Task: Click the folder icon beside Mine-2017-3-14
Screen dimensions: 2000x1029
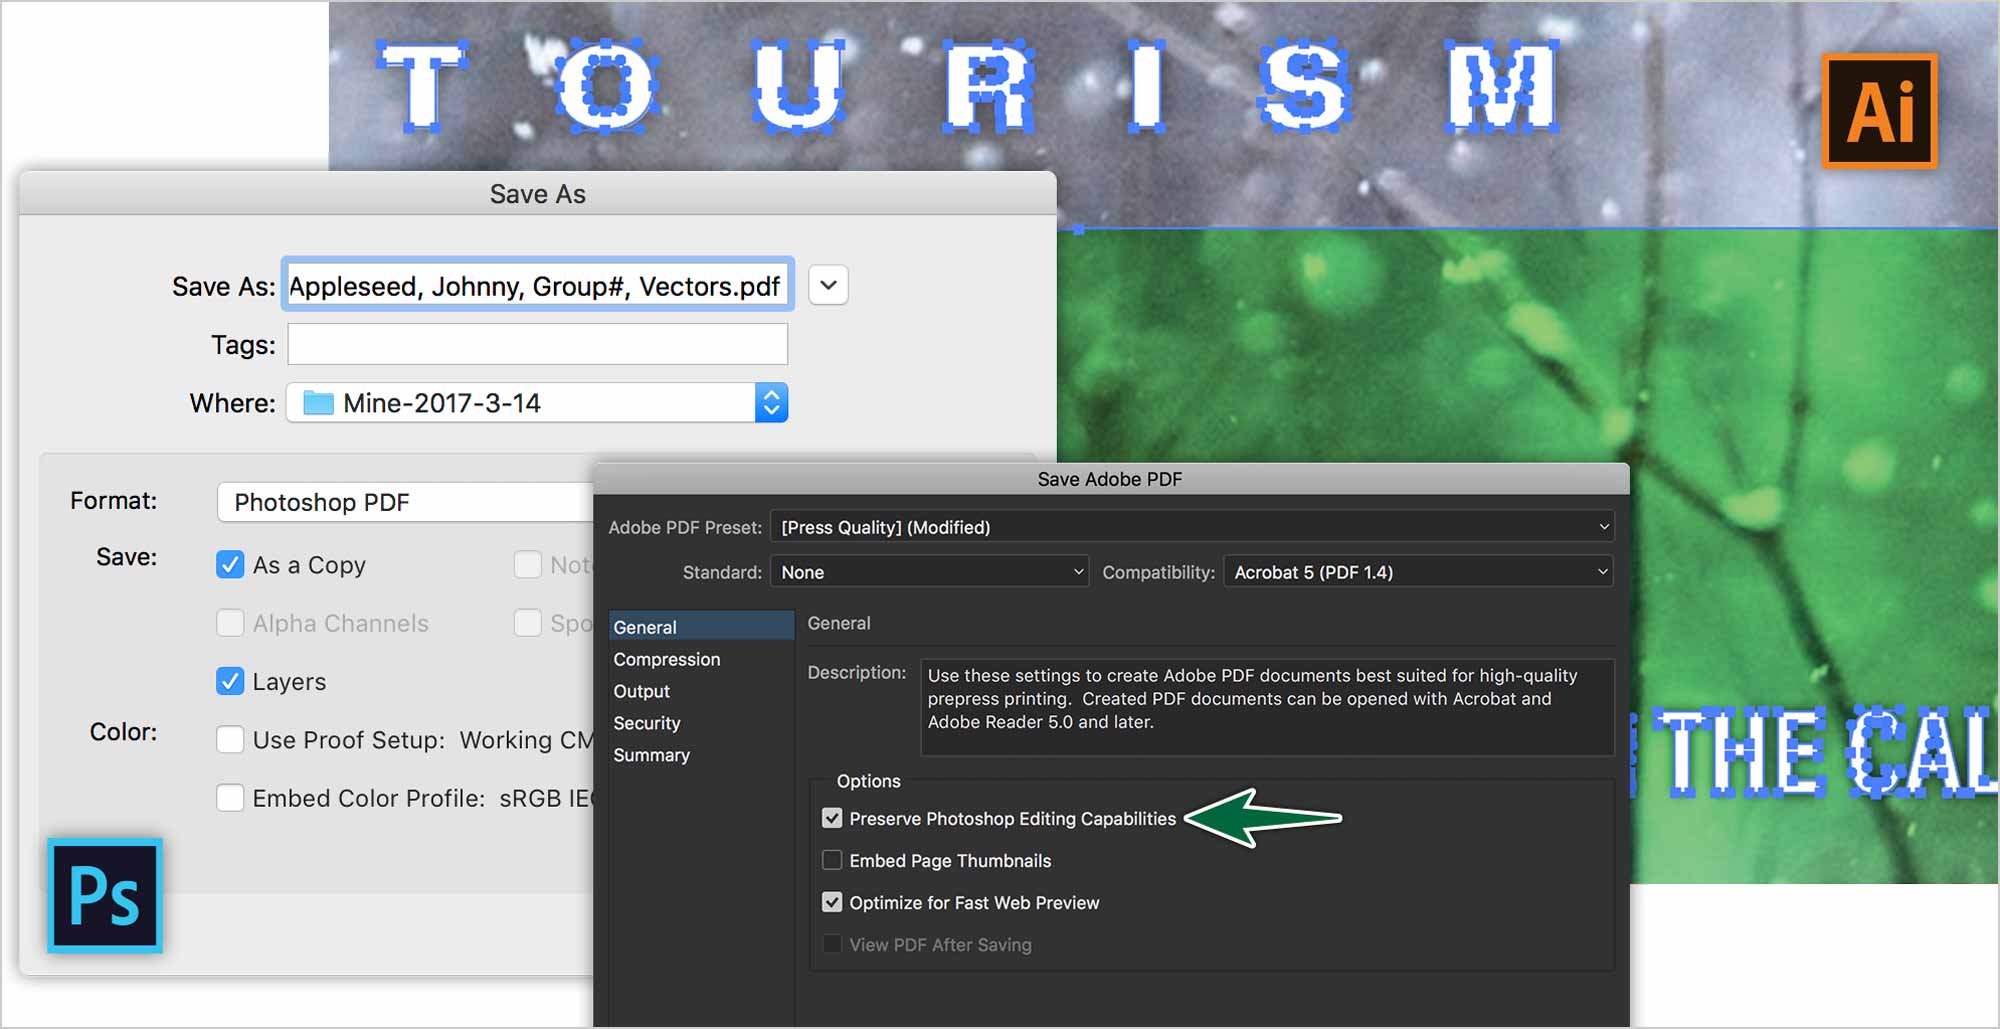Action: pyautogui.click(x=318, y=403)
